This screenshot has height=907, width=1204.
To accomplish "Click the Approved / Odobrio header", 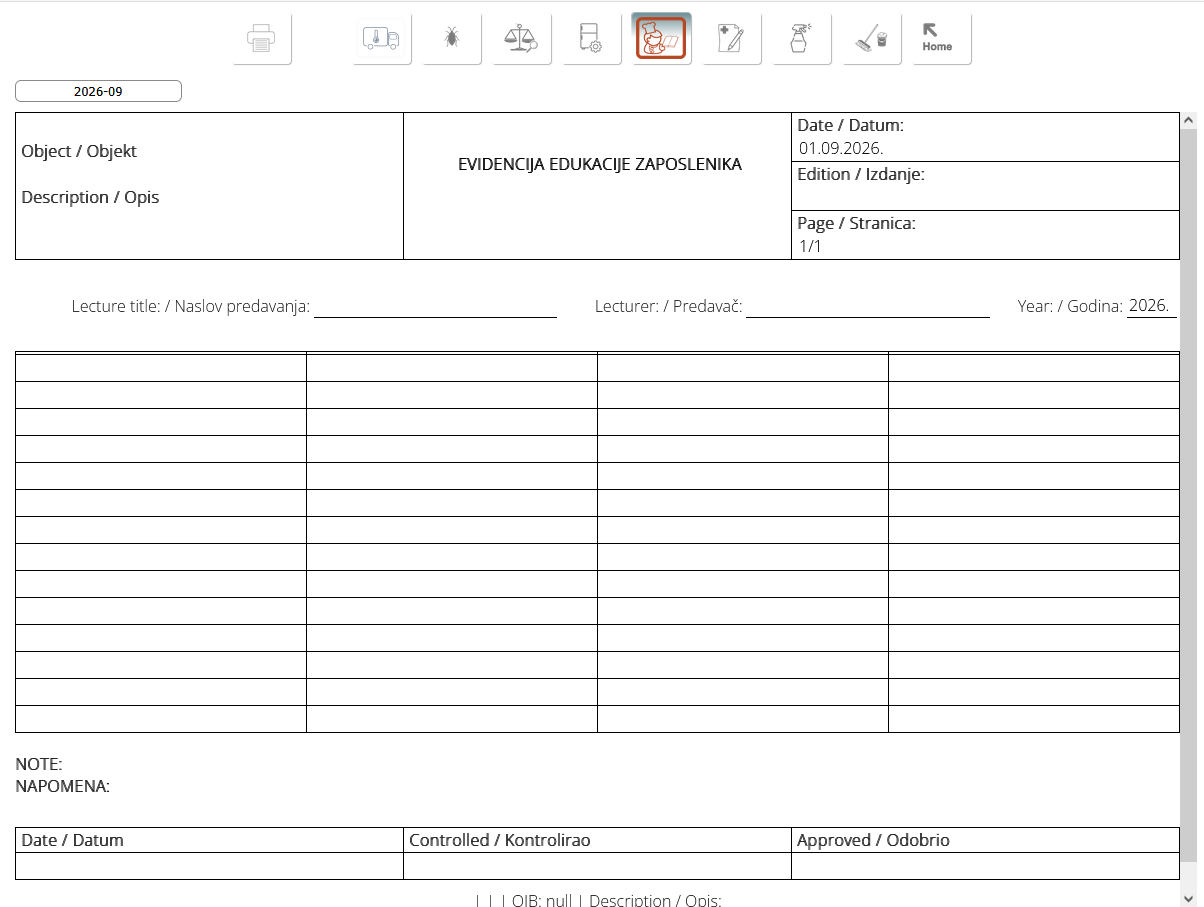I will (x=873, y=840).
